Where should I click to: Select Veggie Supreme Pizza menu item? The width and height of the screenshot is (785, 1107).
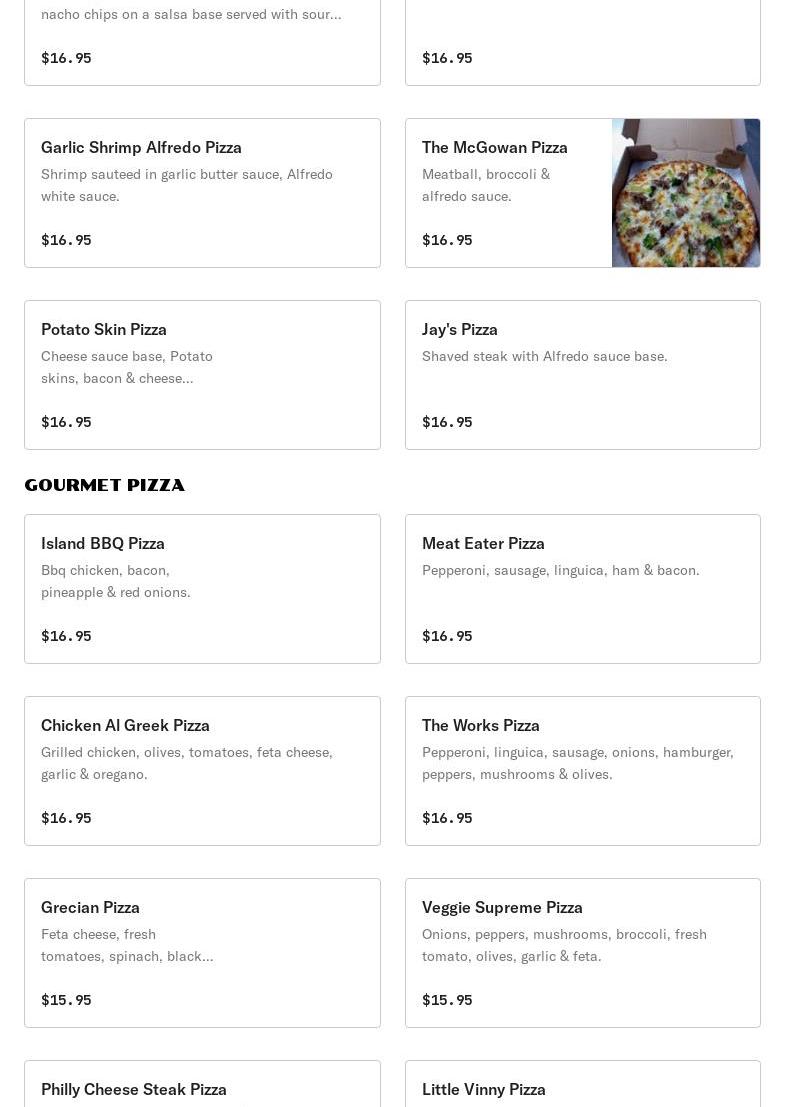[x=582, y=953]
